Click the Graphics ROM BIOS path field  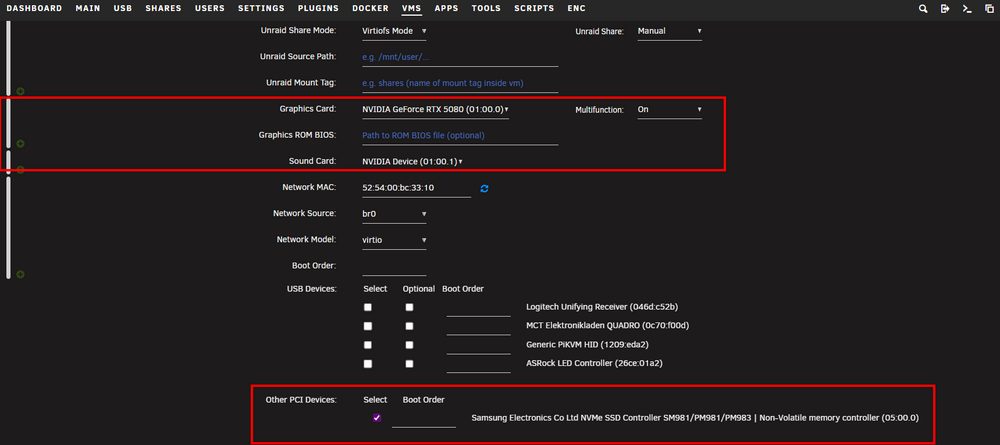[x=460, y=136]
